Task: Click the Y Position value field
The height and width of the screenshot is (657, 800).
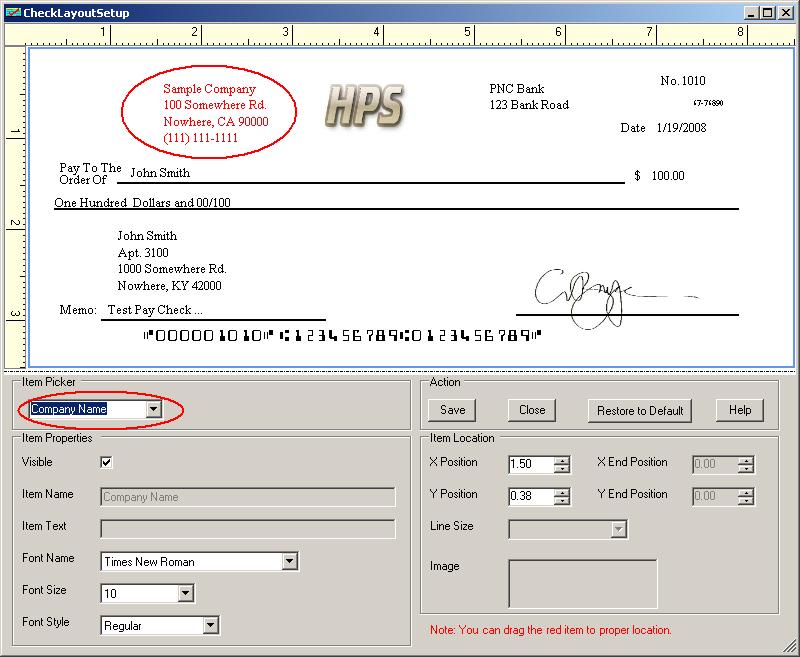Action: click(530, 496)
